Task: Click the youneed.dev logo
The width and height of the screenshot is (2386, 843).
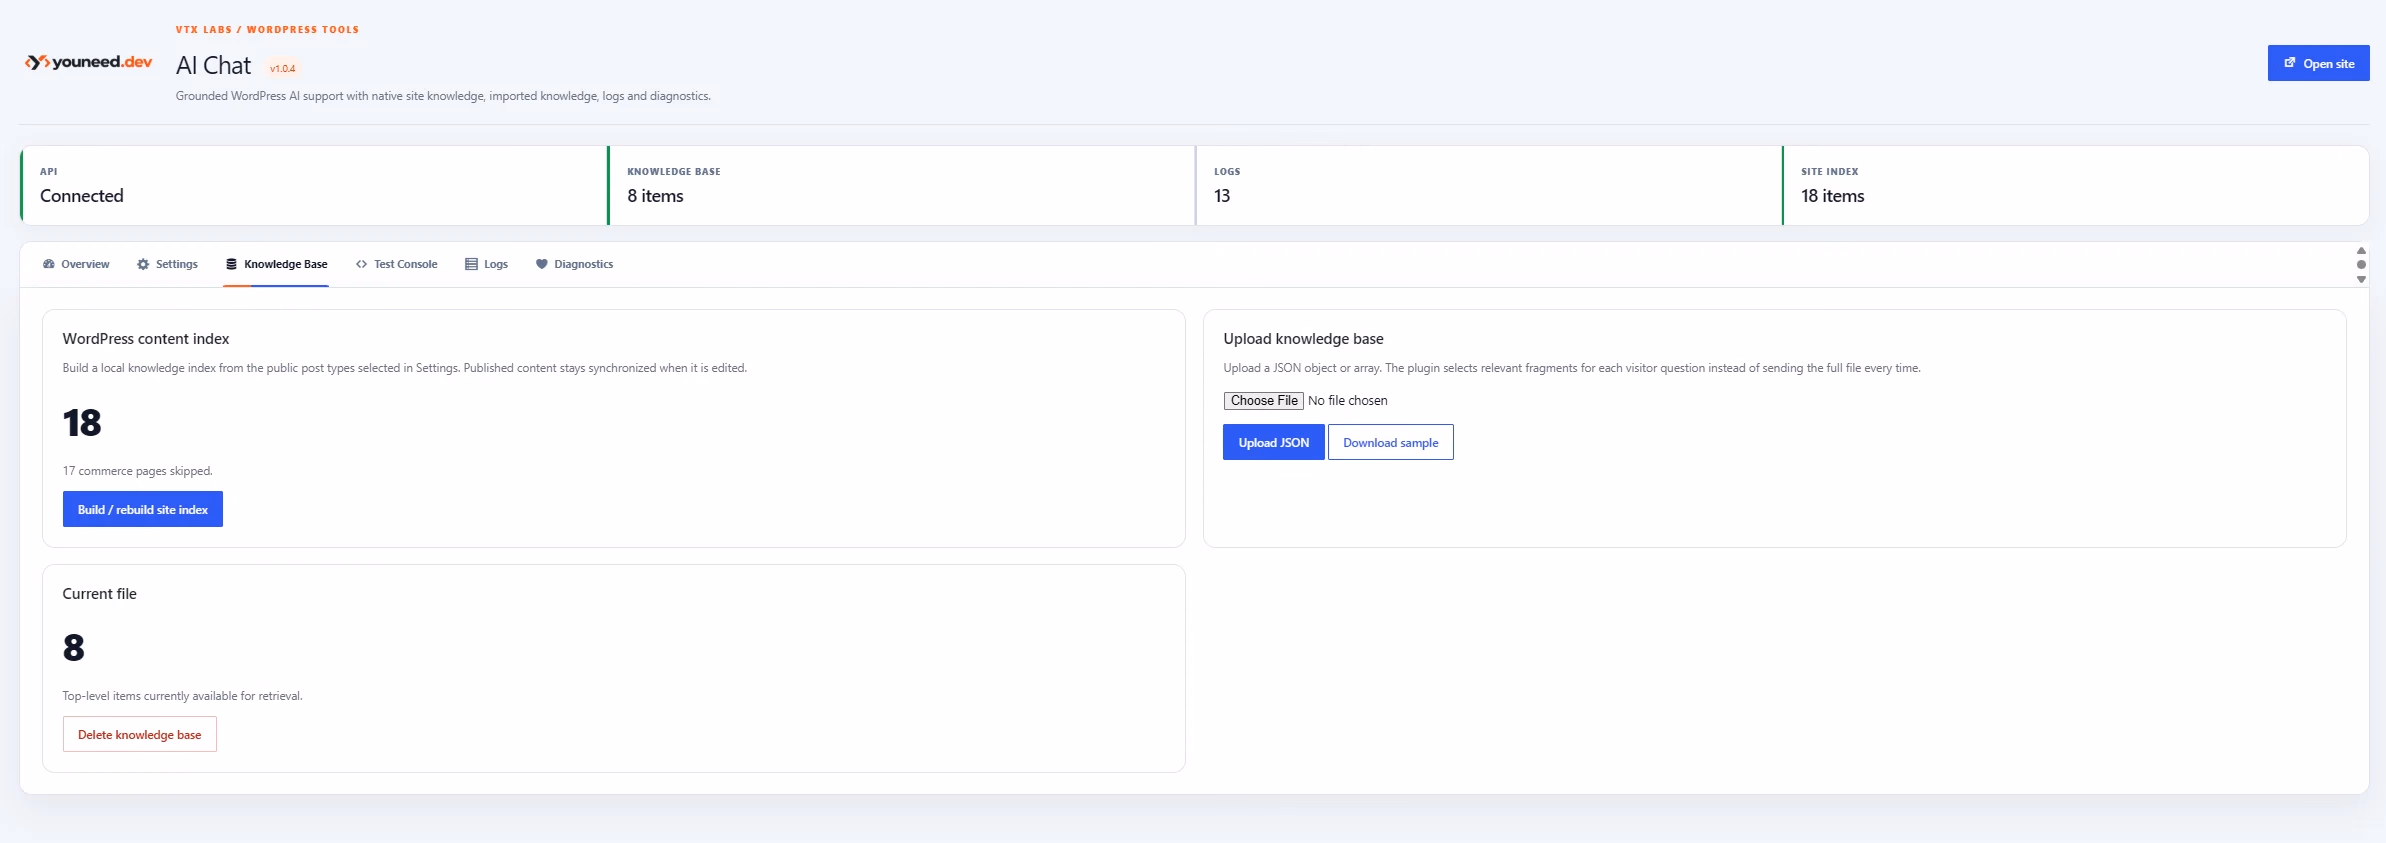Action: point(88,62)
